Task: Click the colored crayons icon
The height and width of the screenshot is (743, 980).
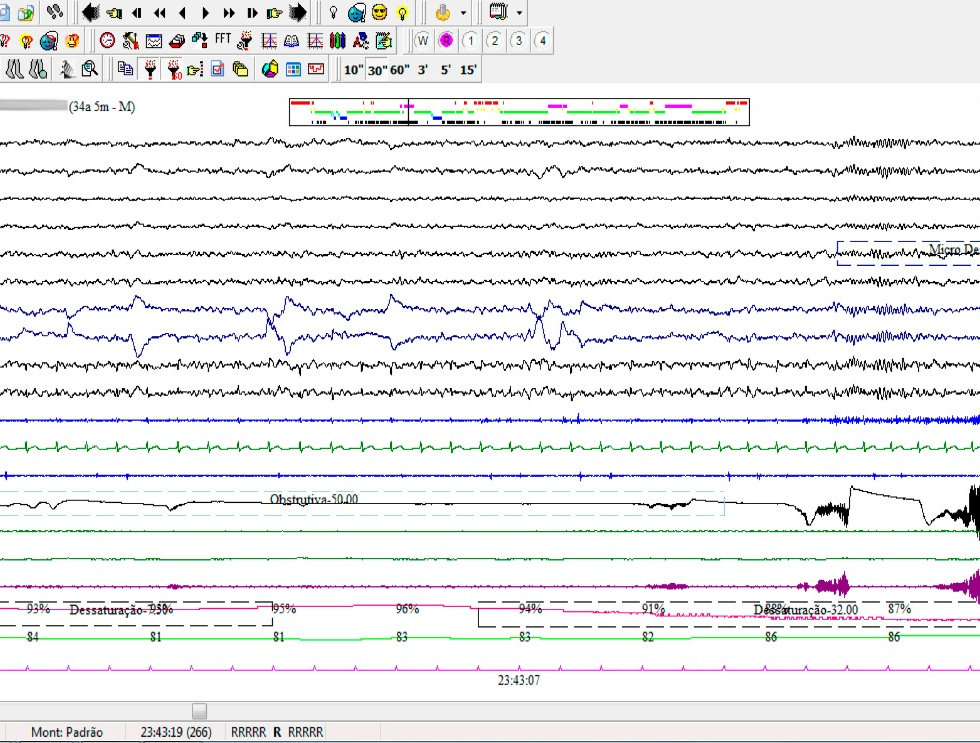Action: click(x=338, y=41)
